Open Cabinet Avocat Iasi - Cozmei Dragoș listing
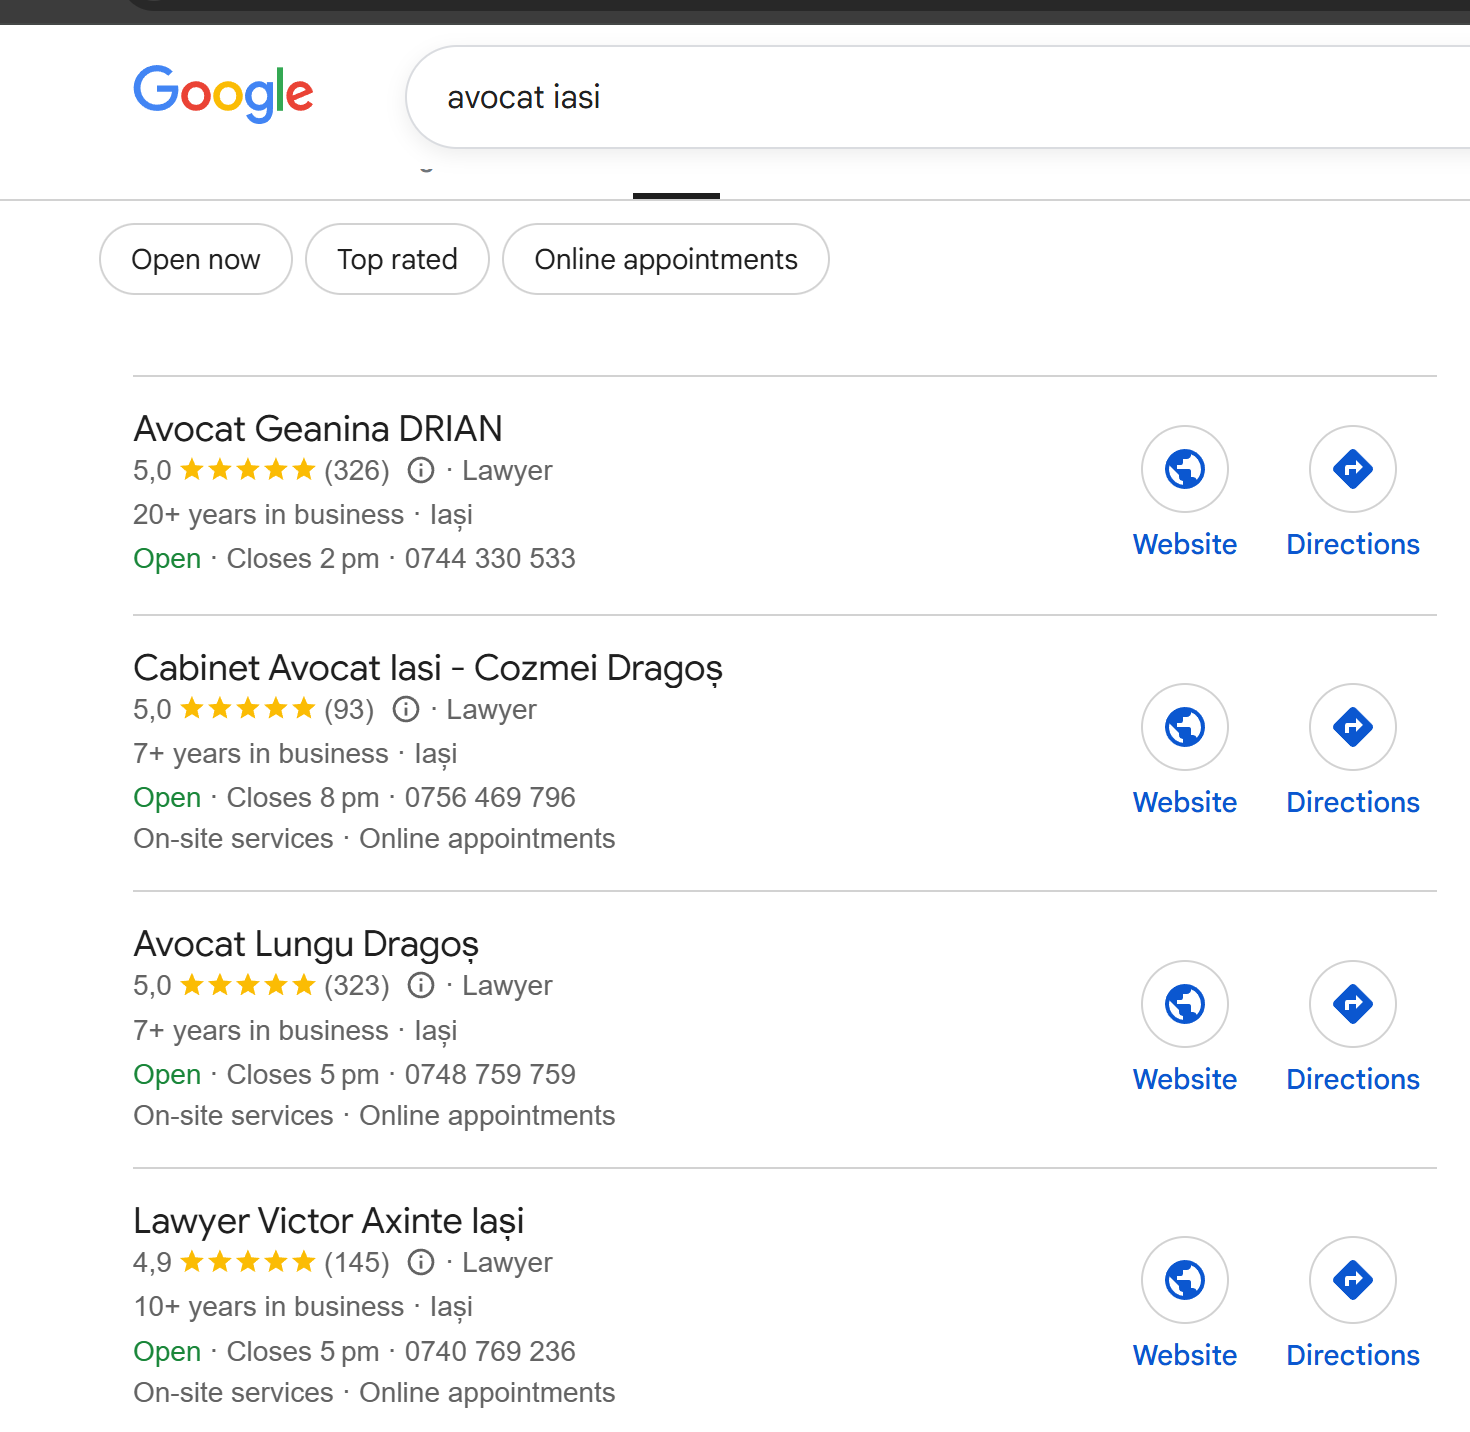This screenshot has height=1432, width=1470. click(428, 667)
